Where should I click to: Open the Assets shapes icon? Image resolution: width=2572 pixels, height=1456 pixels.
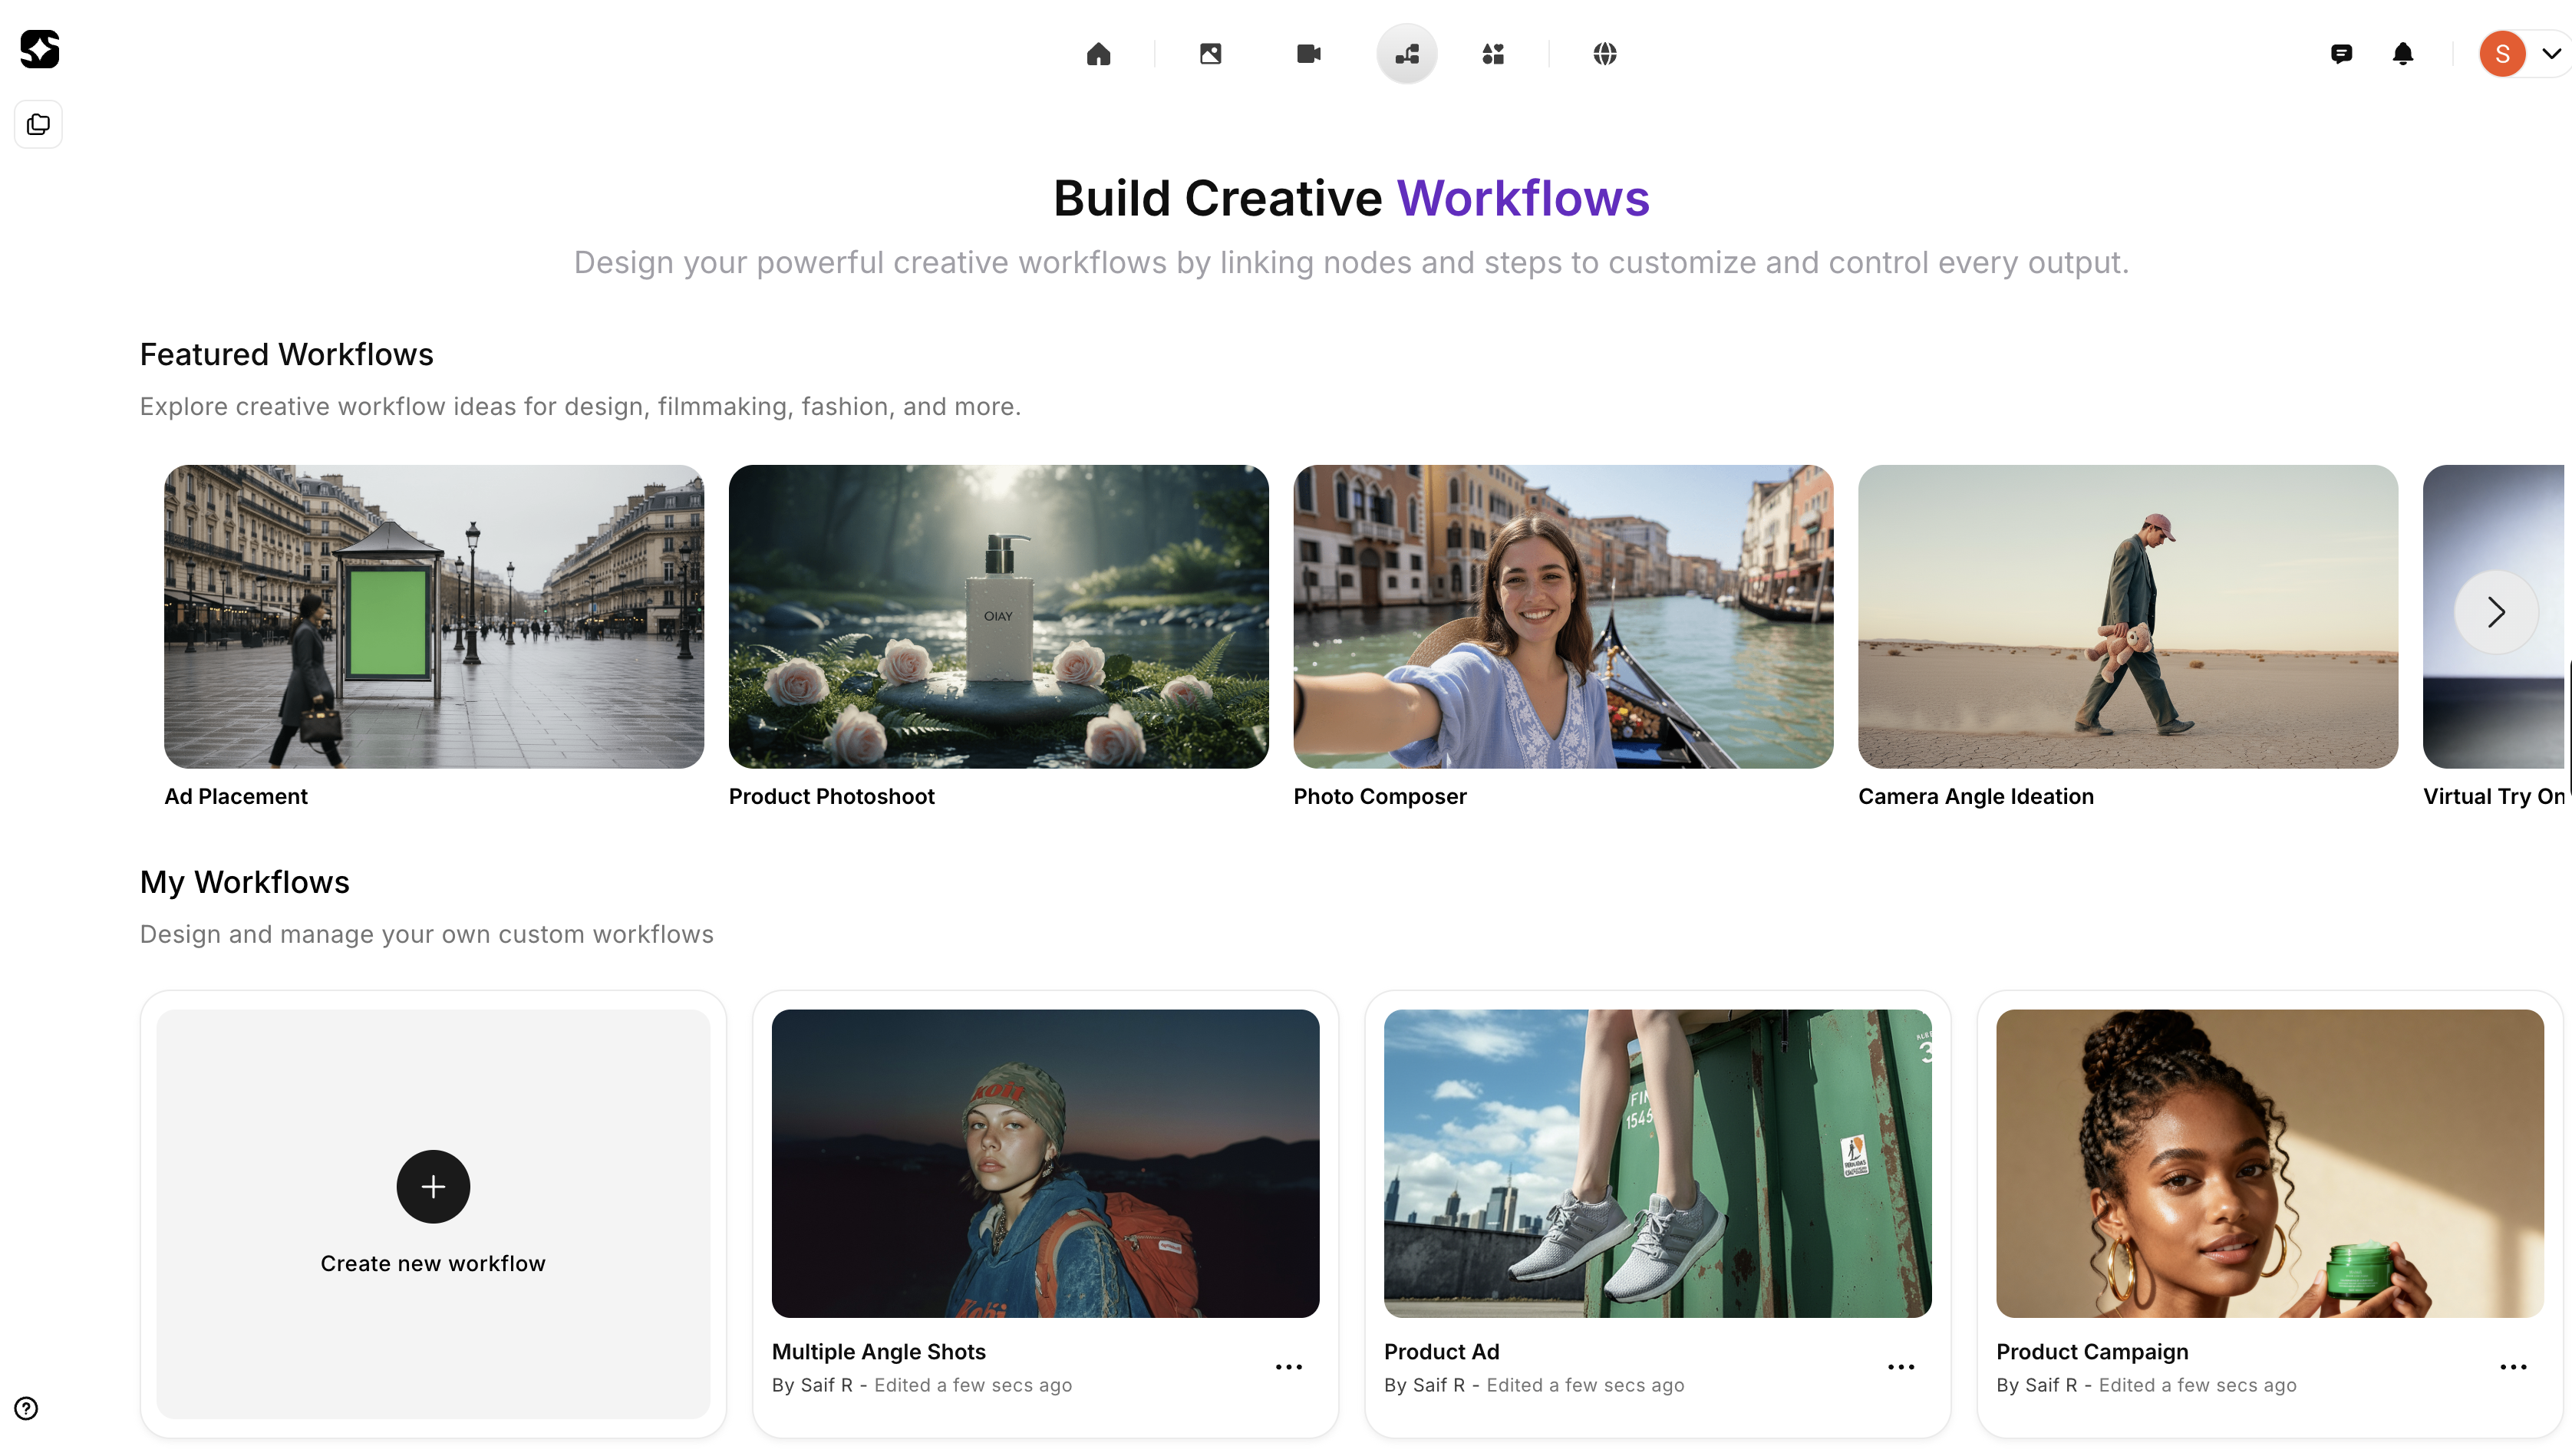pos(1492,54)
